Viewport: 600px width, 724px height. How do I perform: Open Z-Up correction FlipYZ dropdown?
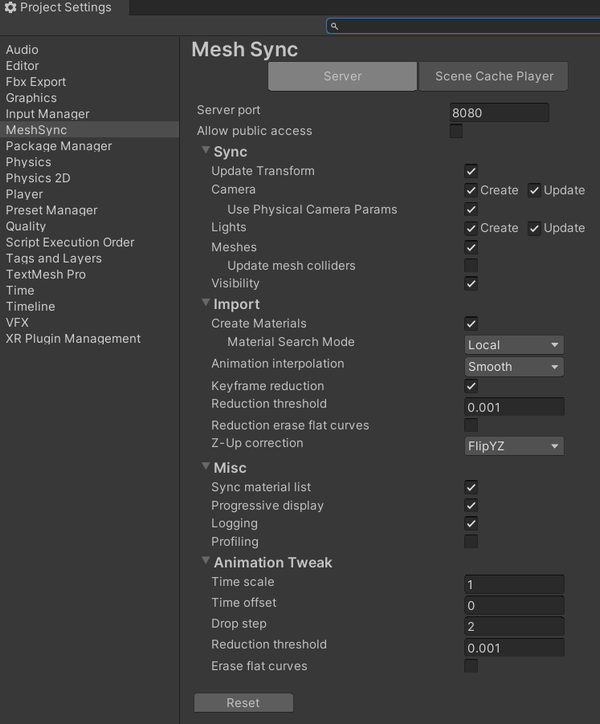[514, 446]
